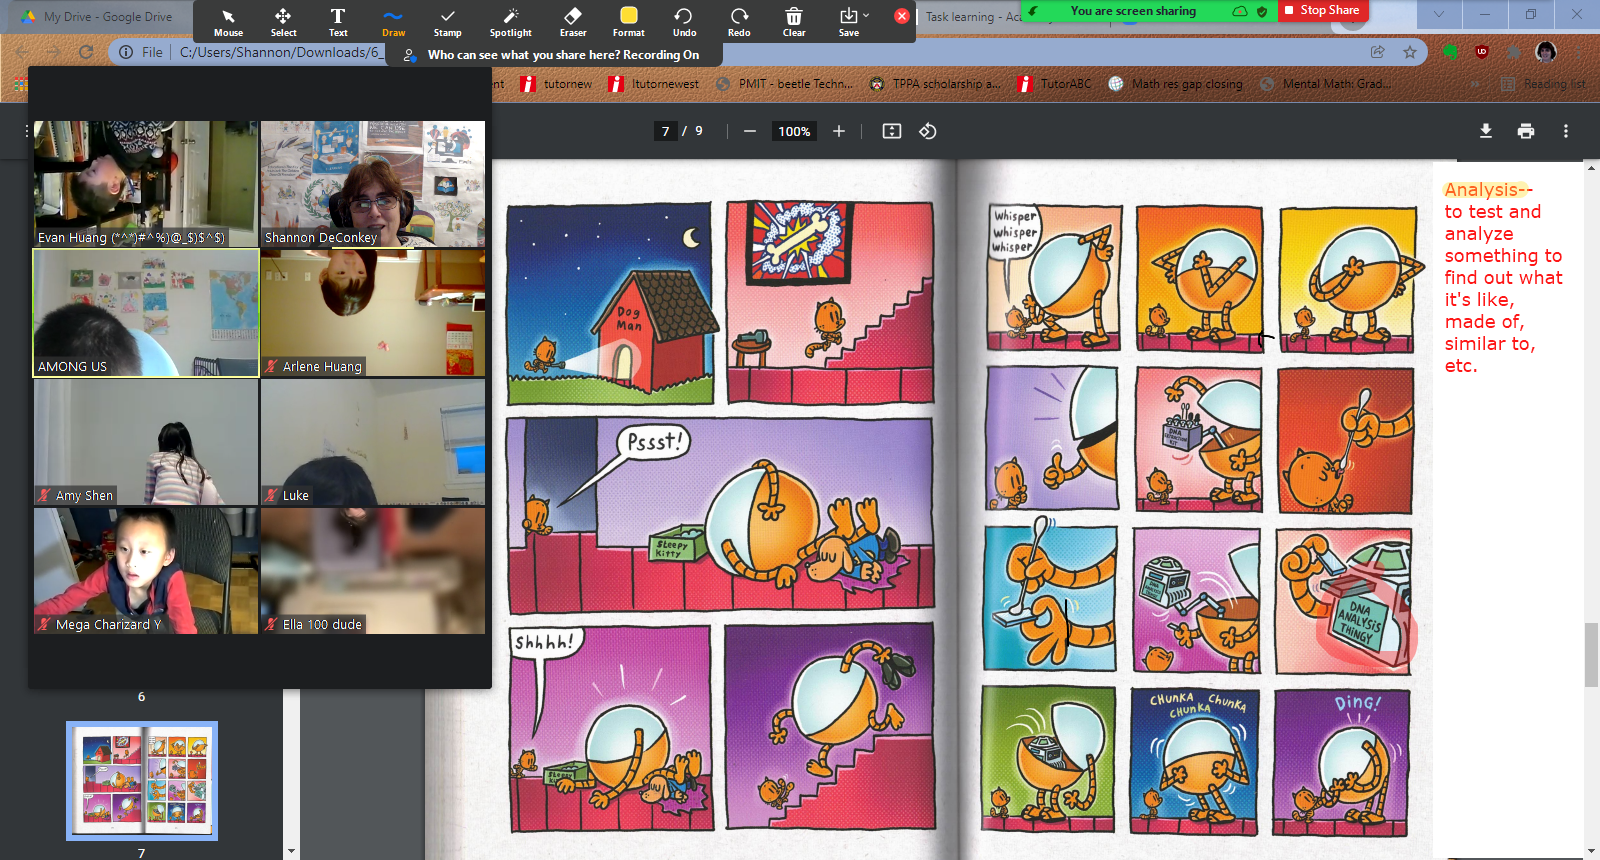Click the PDF page number field

click(x=666, y=131)
